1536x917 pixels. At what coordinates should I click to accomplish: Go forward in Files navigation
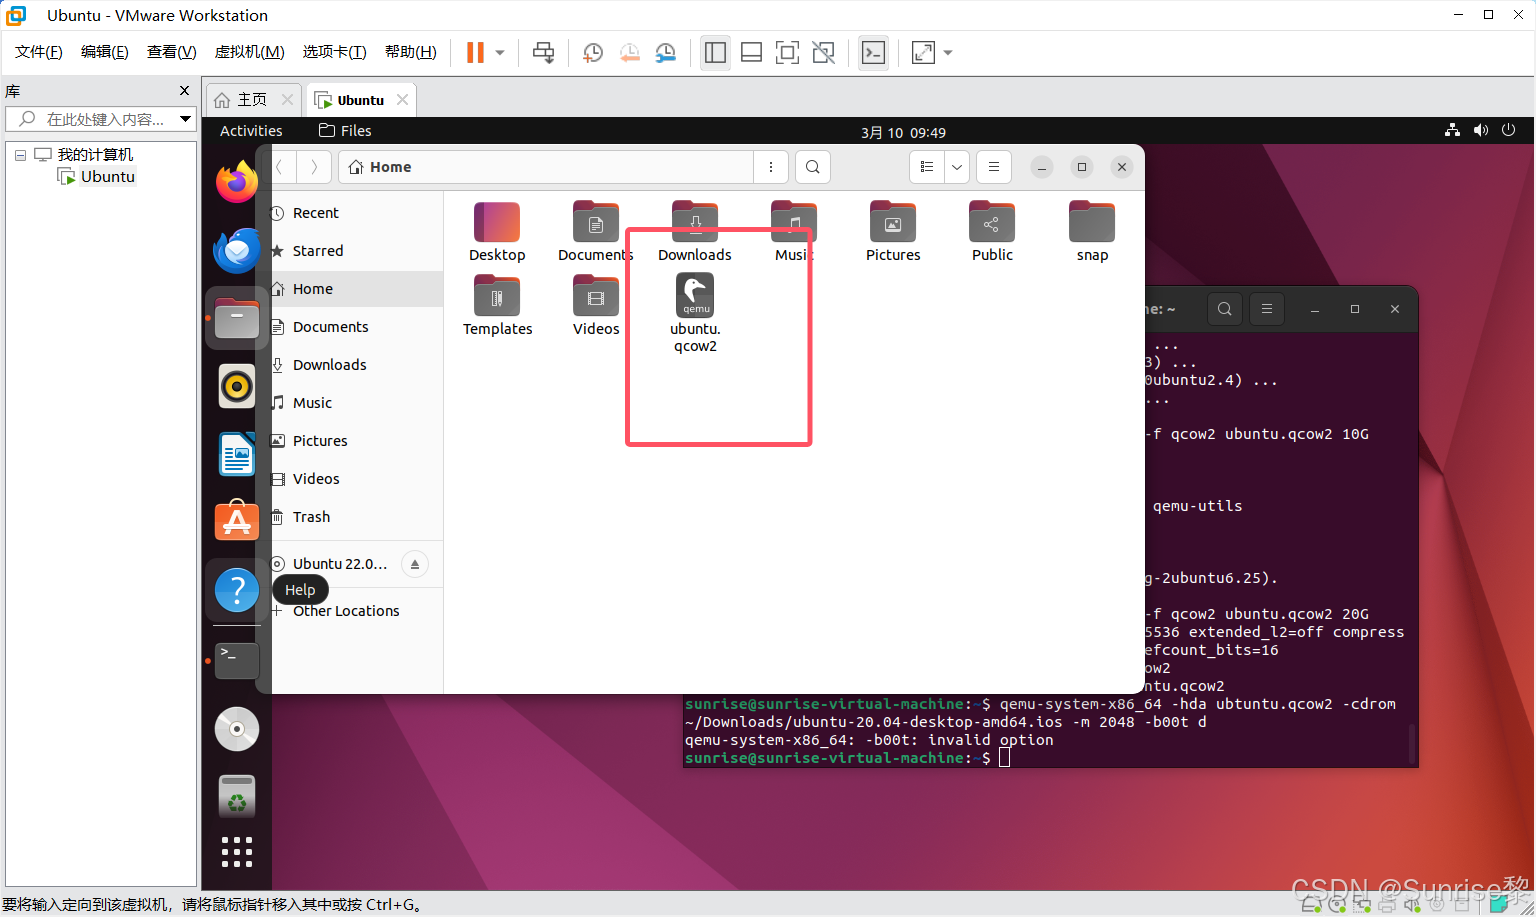point(314,167)
